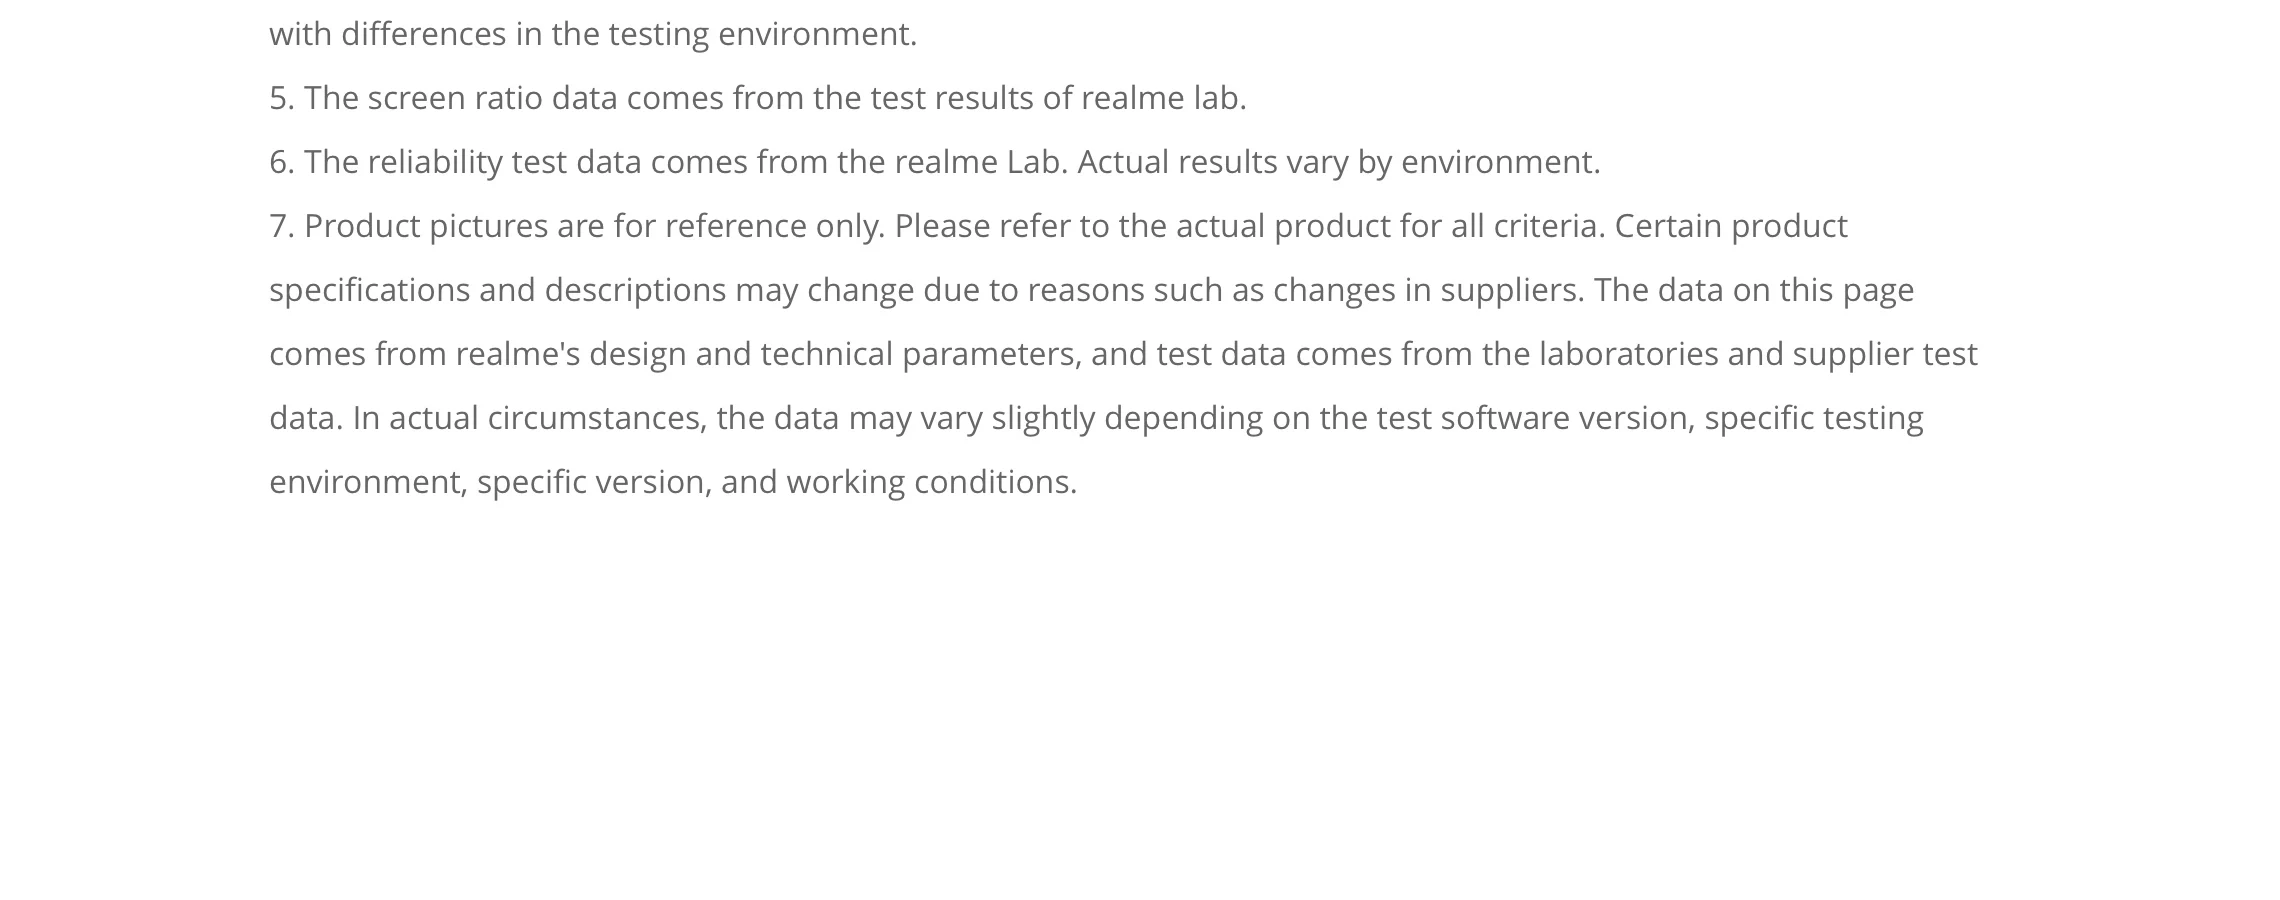Click the number '7.' starting the last footnote
Image resolution: width=2280 pixels, height=900 pixels.
click(282, 226)
